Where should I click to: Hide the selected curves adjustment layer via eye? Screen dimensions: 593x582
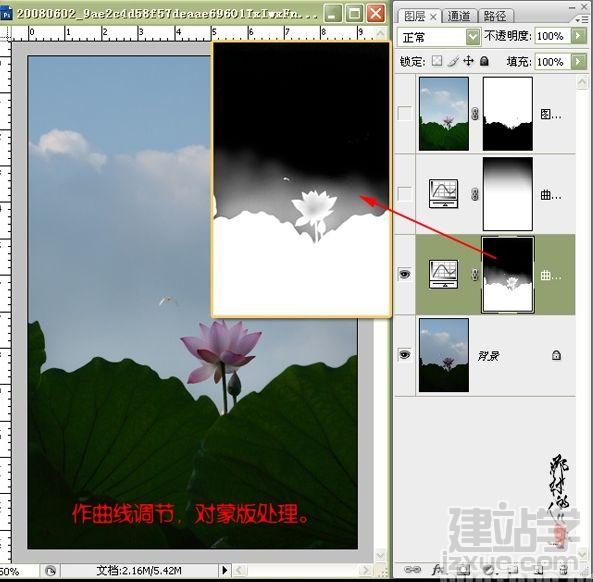[x=404, y=274]
